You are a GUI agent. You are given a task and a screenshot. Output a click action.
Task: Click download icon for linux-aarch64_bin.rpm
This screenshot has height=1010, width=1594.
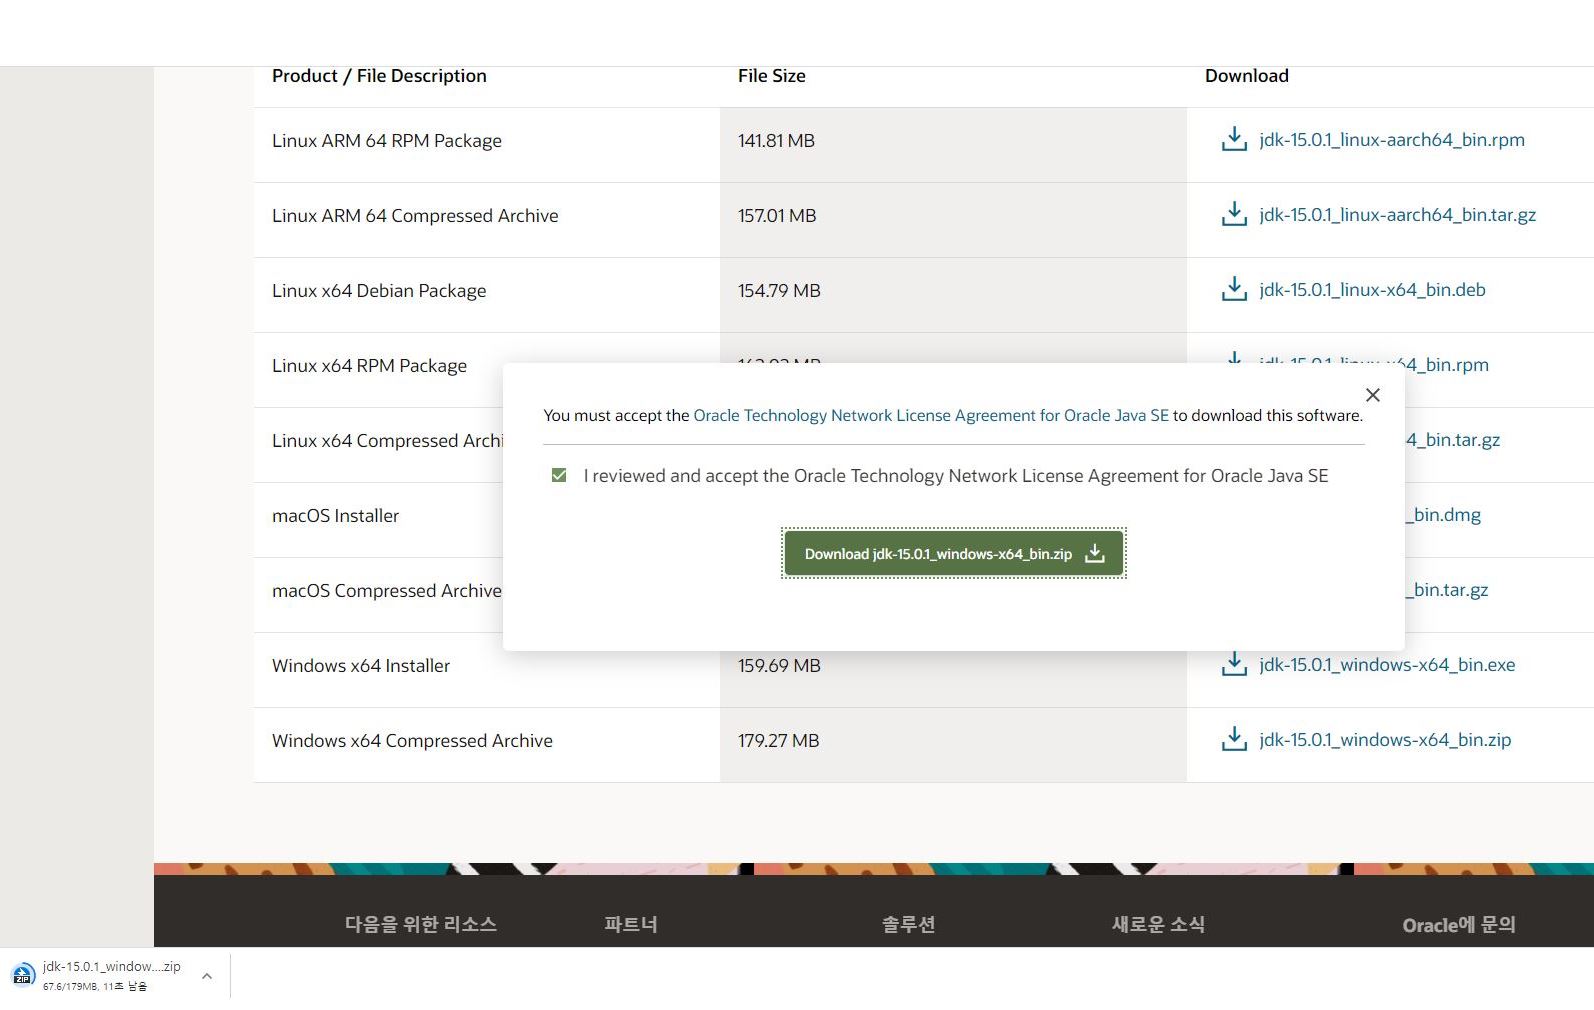pos(1234,139)
